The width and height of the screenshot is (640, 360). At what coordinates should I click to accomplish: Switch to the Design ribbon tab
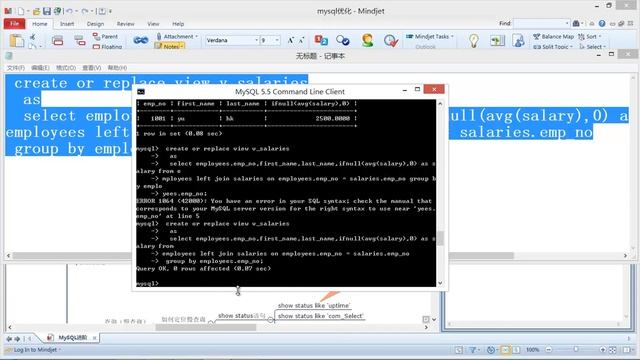coord(95,24)
